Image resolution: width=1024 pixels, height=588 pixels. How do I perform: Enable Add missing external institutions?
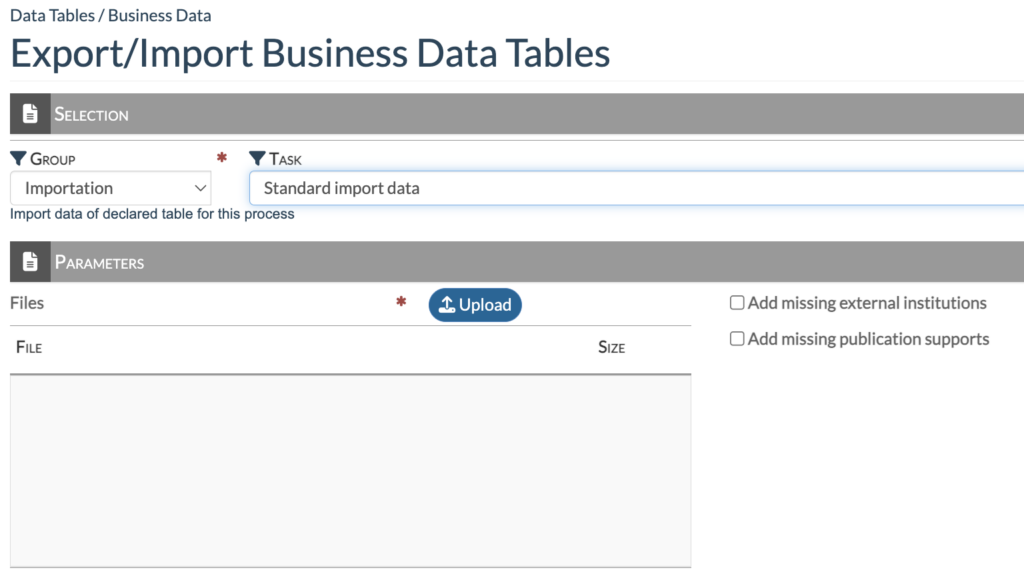click(x=737, y=303)
